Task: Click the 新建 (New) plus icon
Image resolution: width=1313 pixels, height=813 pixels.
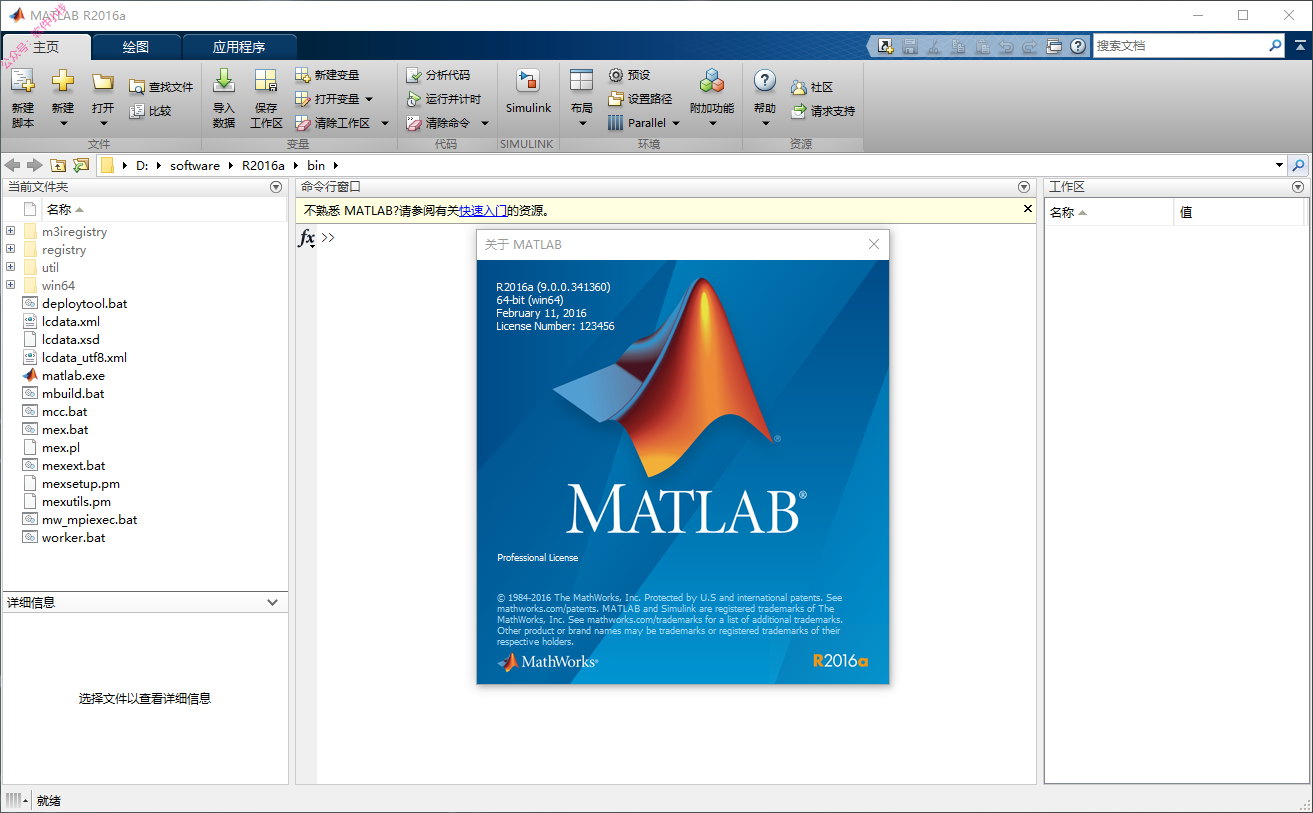Action: [63, 82]
